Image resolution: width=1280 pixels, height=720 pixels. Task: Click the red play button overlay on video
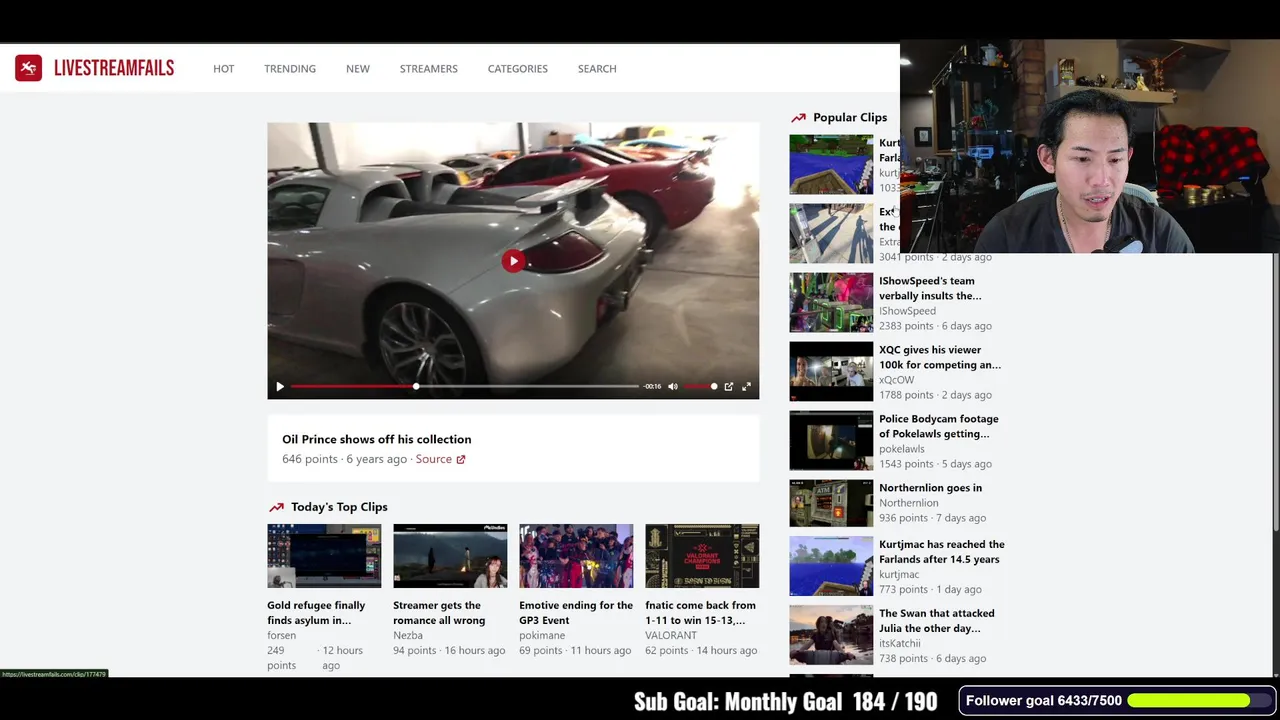point(513,261)
